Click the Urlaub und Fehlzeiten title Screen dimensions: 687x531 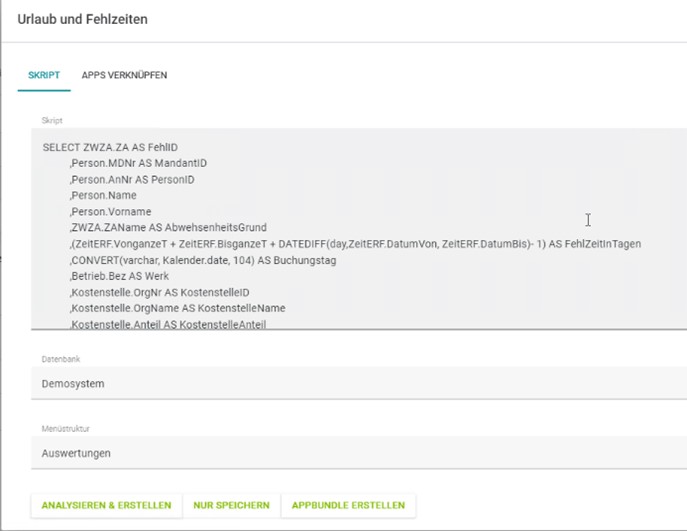pyautogui.click(x=83, y=20)
